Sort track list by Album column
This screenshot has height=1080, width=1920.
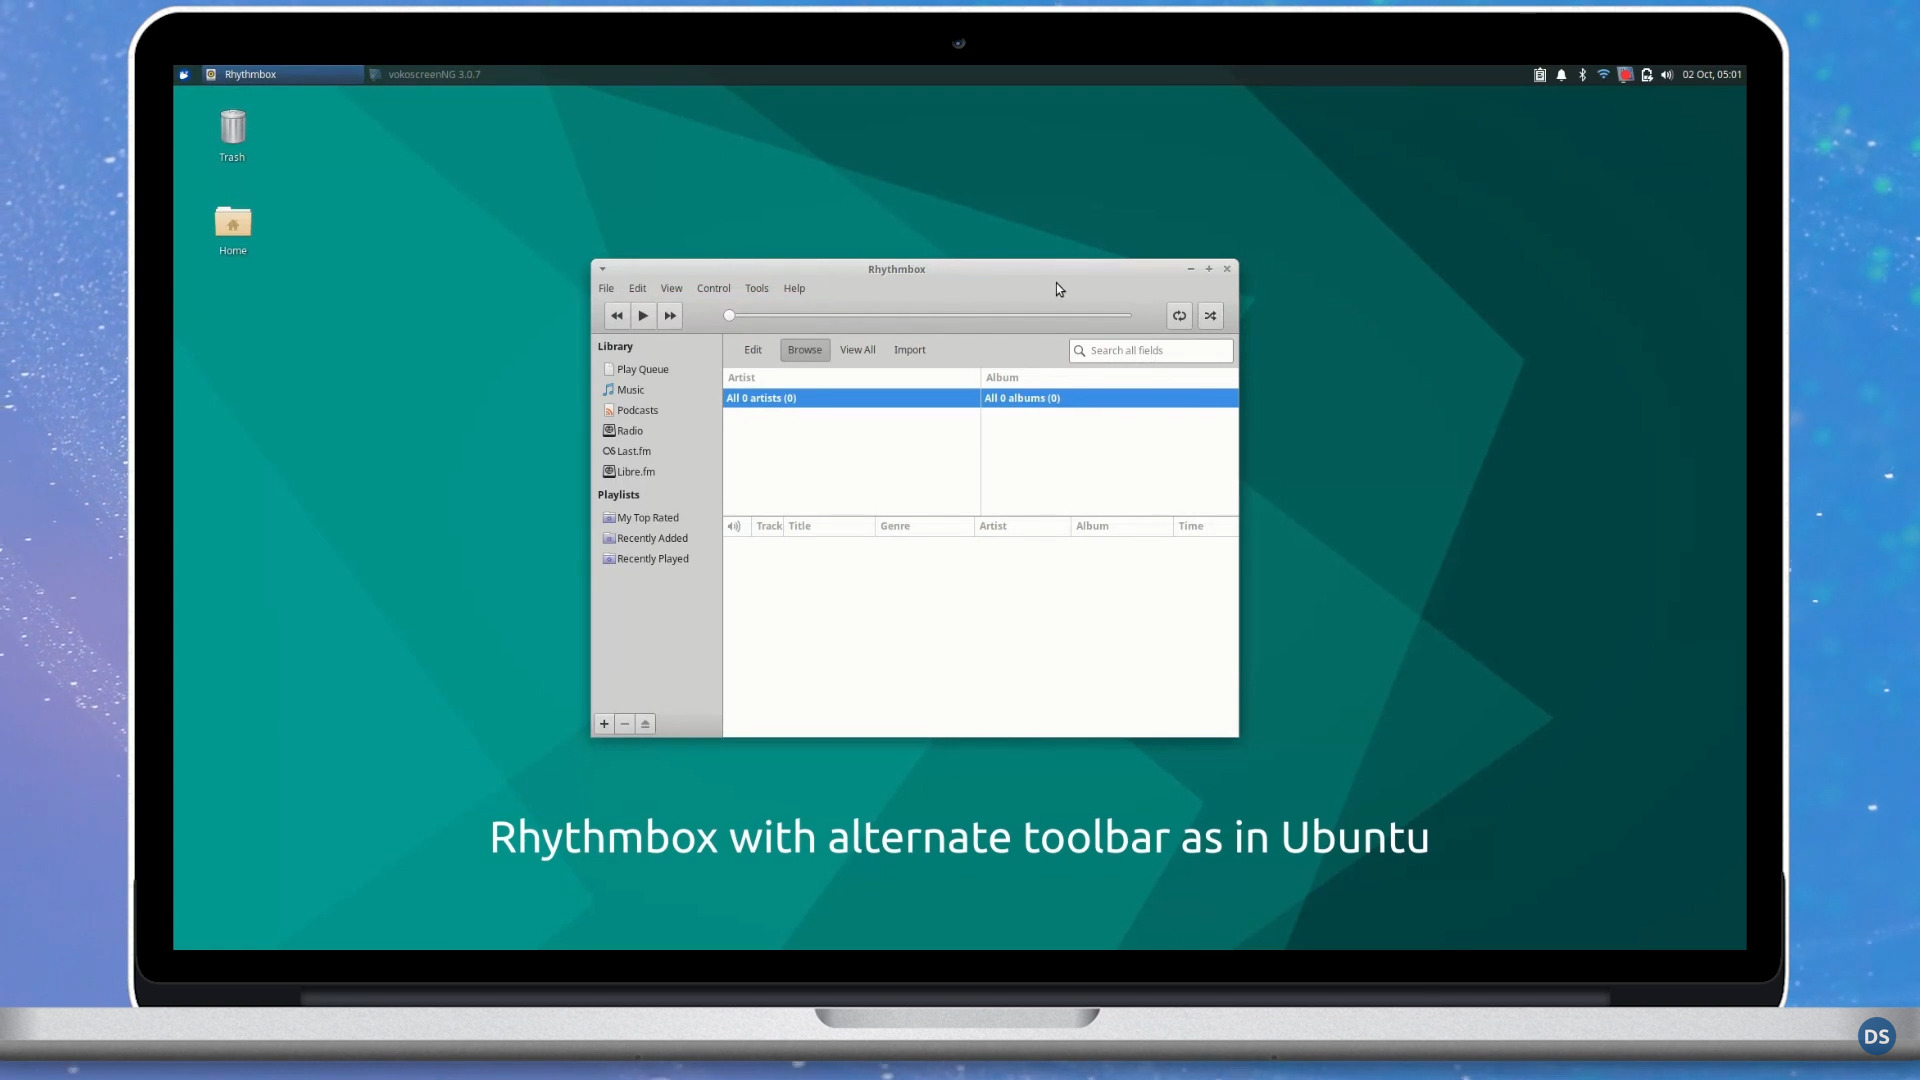pos(1122,526)
